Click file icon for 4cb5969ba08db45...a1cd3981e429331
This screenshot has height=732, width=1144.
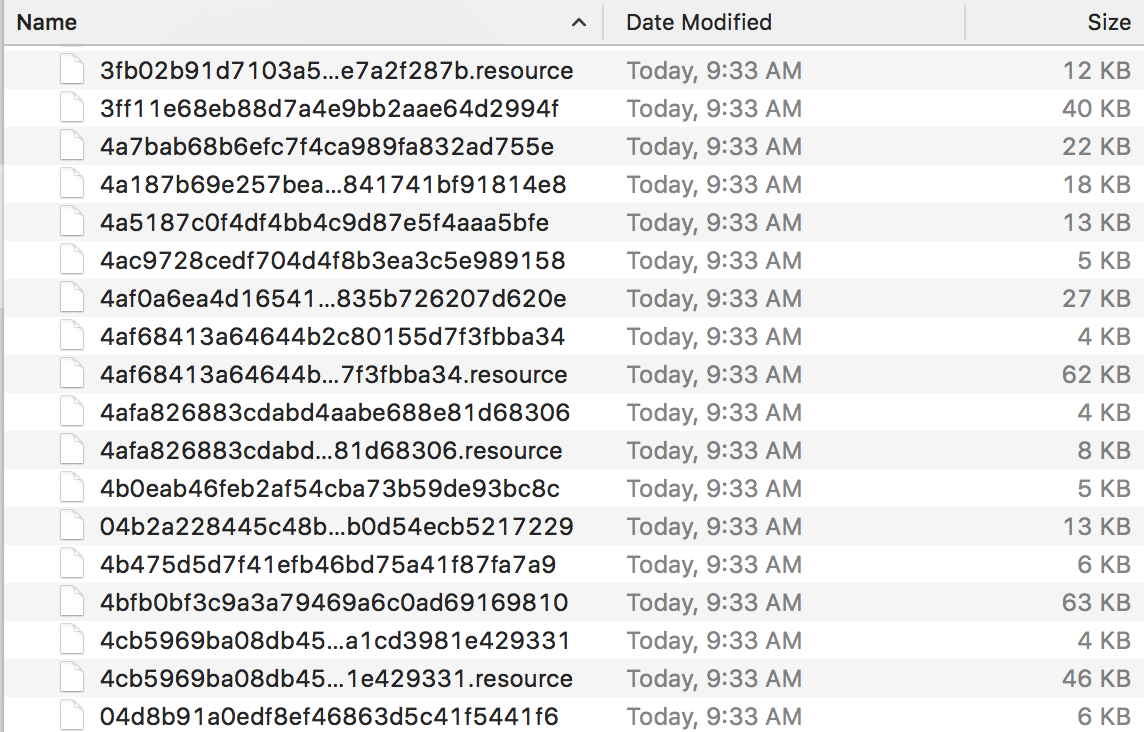click(x=72, y=639)
